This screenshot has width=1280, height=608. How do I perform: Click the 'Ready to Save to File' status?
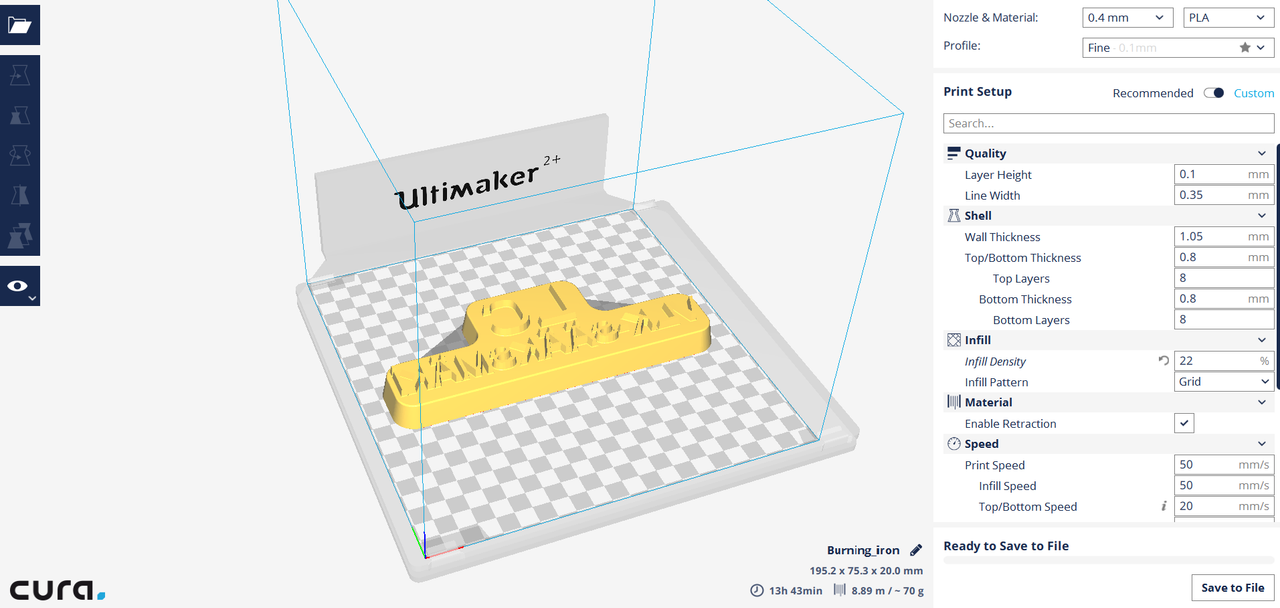tap(1006, 546)
